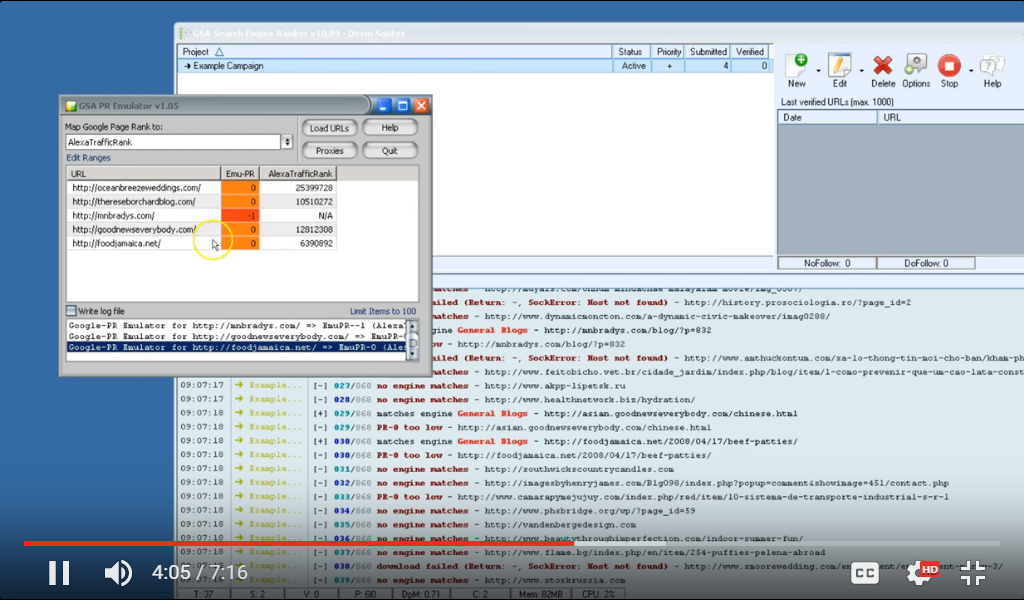
Task: Open the Edit Ranges link
Action: coord(88,158)
